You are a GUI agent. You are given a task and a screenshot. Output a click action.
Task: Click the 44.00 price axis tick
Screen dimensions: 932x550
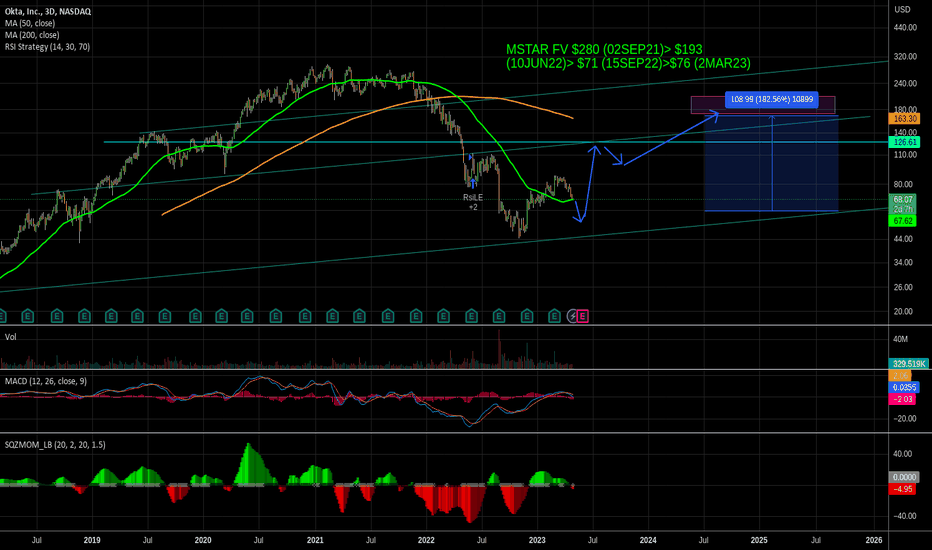pos(903,239)
